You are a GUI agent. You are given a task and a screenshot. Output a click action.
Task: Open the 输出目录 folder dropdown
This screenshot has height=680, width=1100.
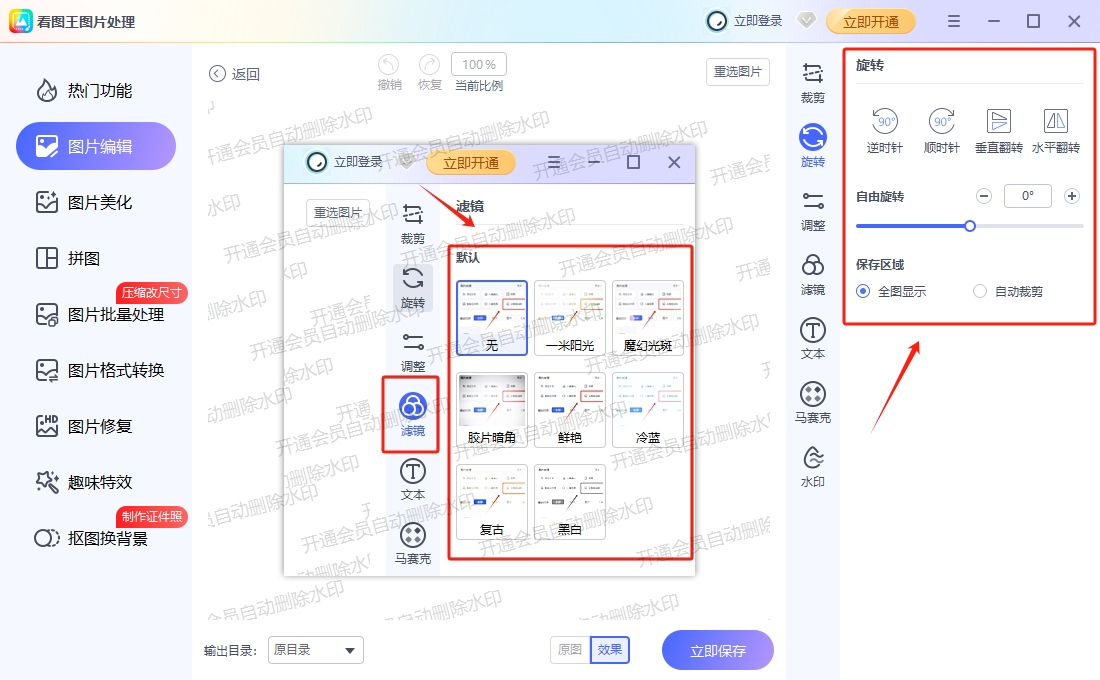315,650
